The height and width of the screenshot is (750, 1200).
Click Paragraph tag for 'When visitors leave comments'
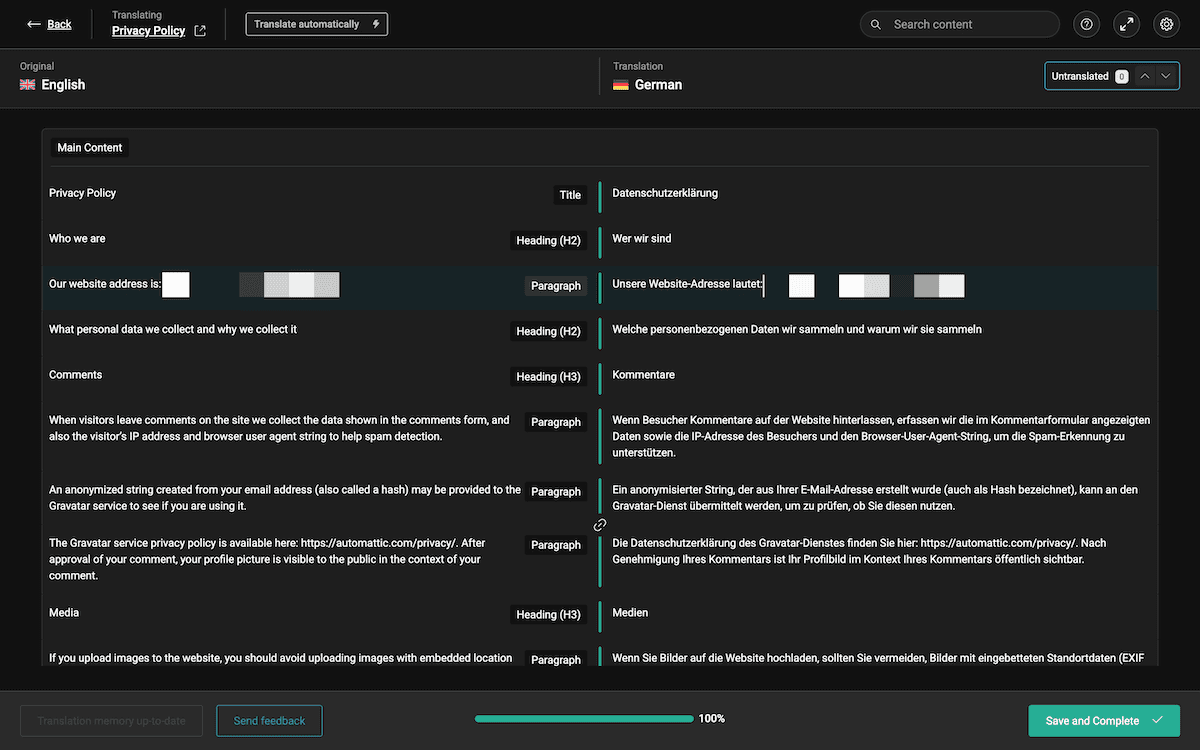556,423
